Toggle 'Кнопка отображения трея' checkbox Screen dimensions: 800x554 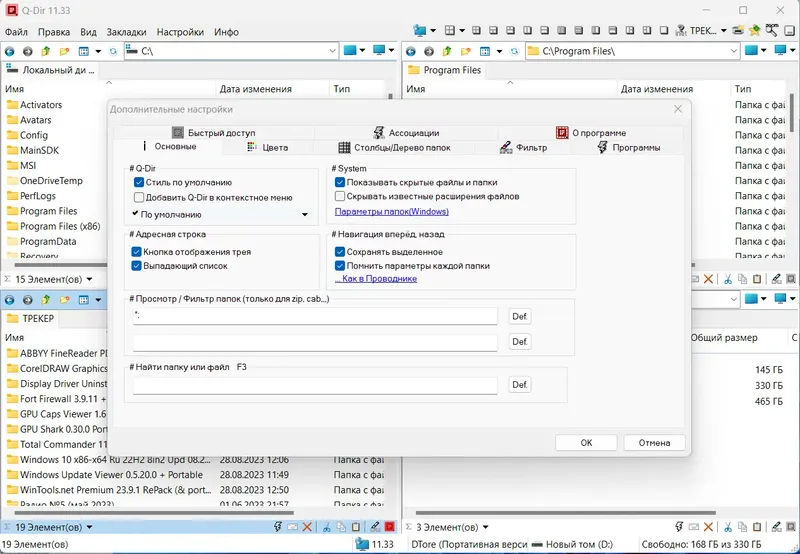(x=136, y=251)
